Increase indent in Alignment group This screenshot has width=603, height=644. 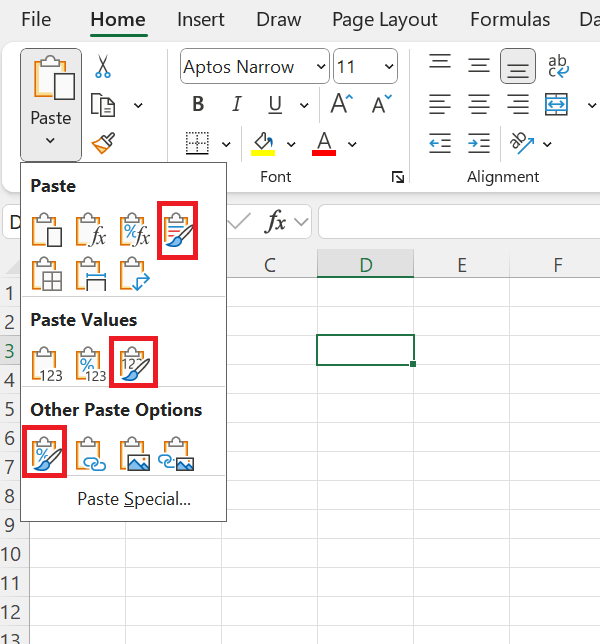[x=479, y=143]
